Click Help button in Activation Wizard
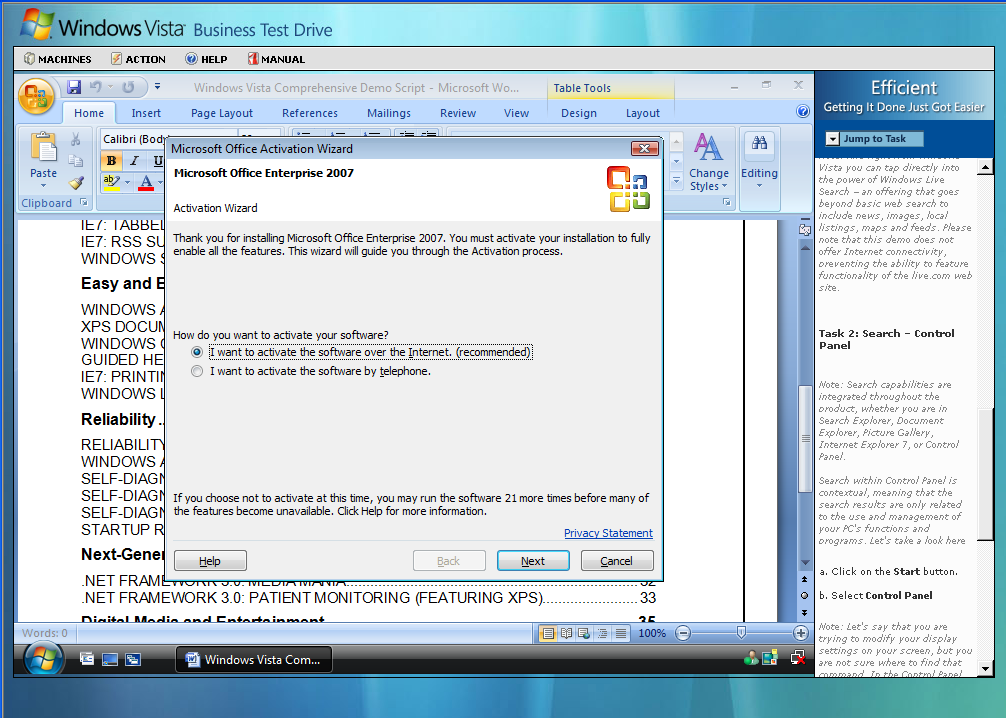Viewport: 1006px width, 718px height. pyautogui.click(x=210, y=561)
